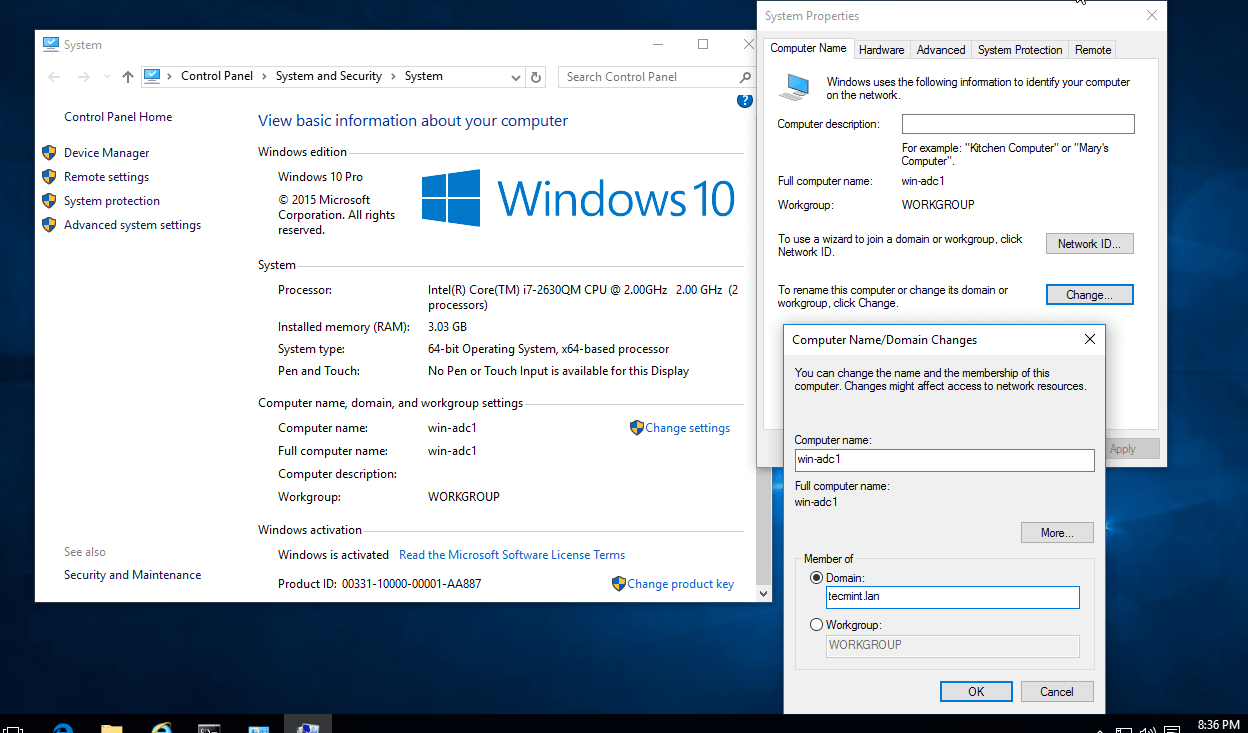Click the refresh icon beside the address bar
The height and width of the screenshot is (733, 1248).
click(x=536, y=76)
